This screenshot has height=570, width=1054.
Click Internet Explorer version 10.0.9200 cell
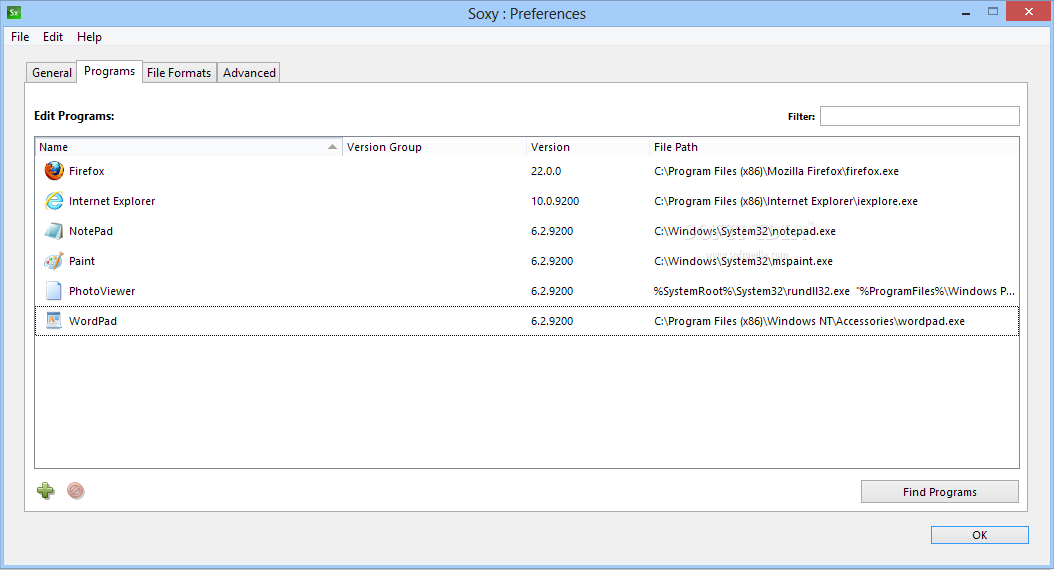(x=555, y=201)
